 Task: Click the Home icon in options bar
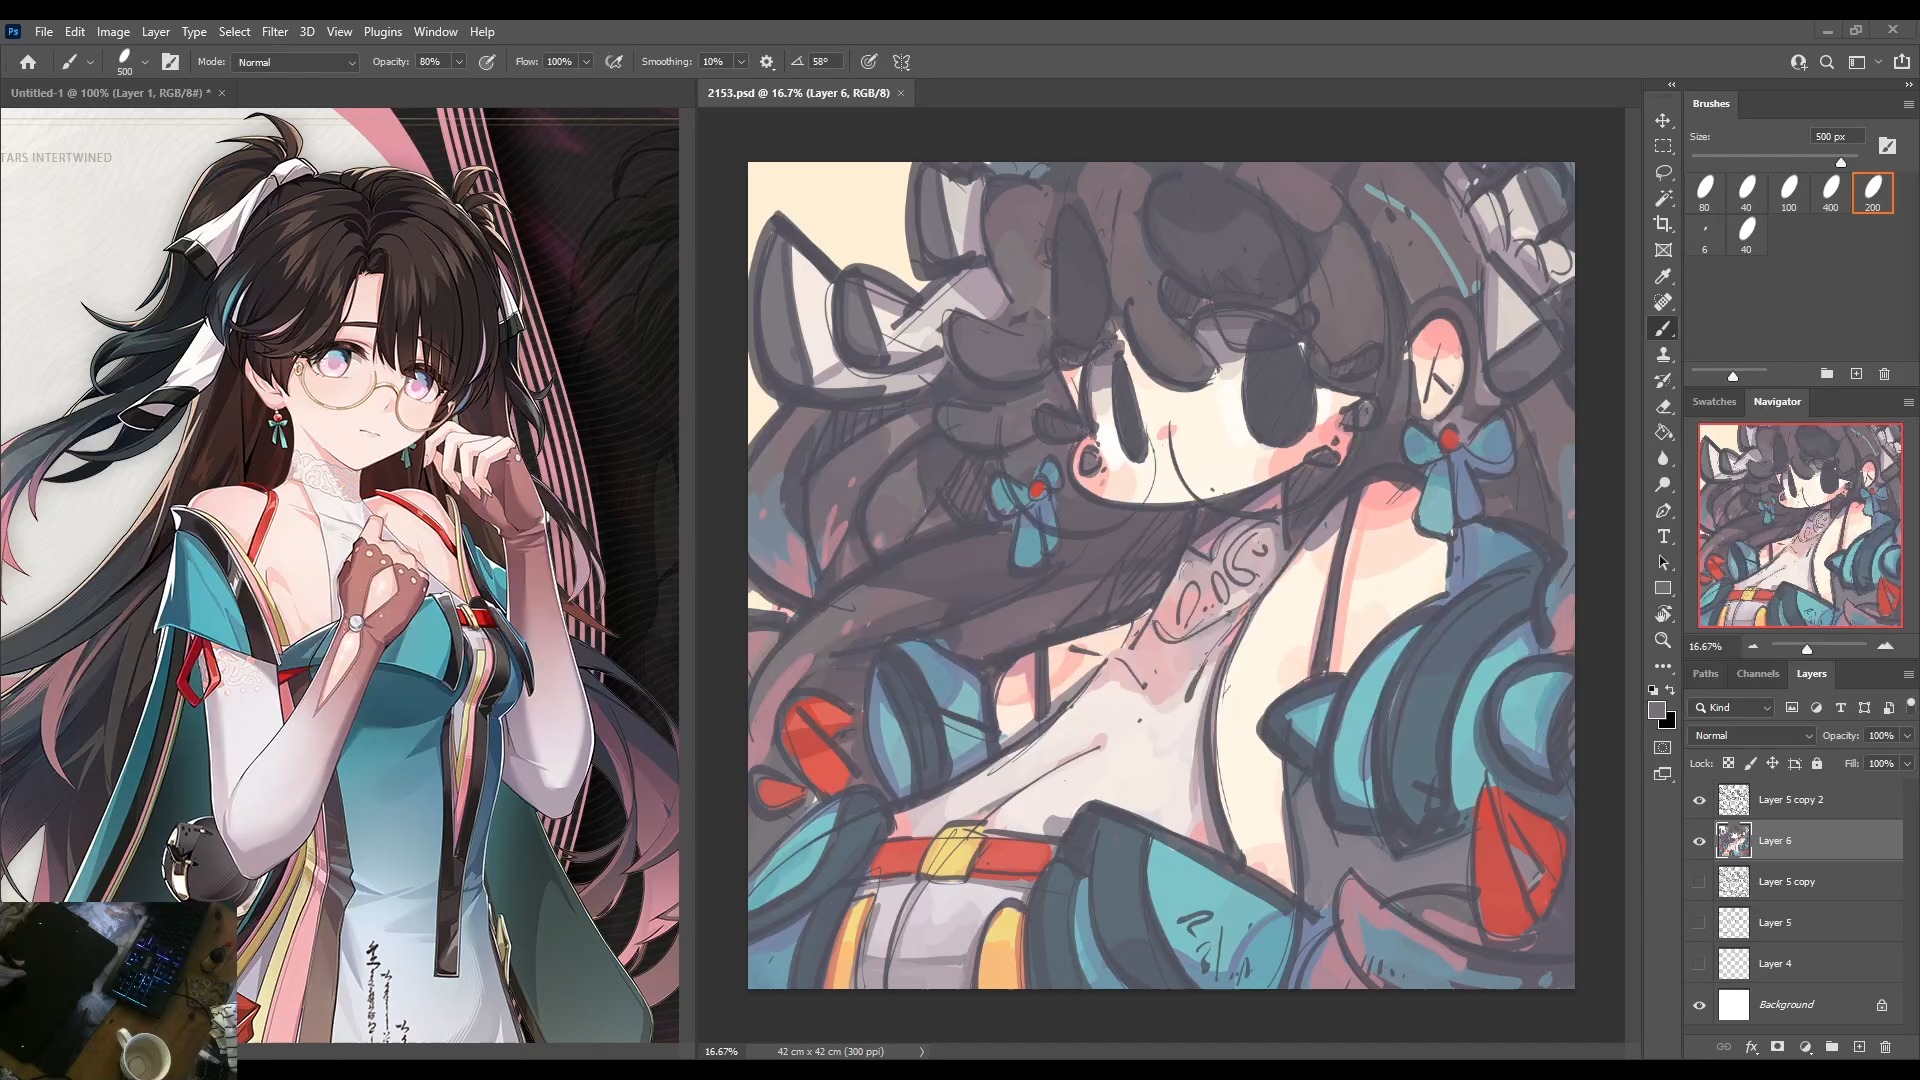point(28,62)
